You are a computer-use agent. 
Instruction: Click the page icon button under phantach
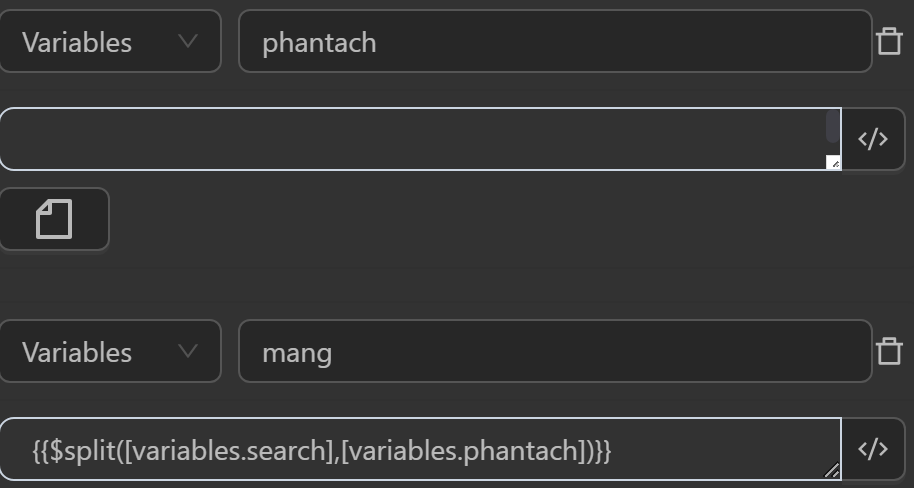(x=54, y=218)
